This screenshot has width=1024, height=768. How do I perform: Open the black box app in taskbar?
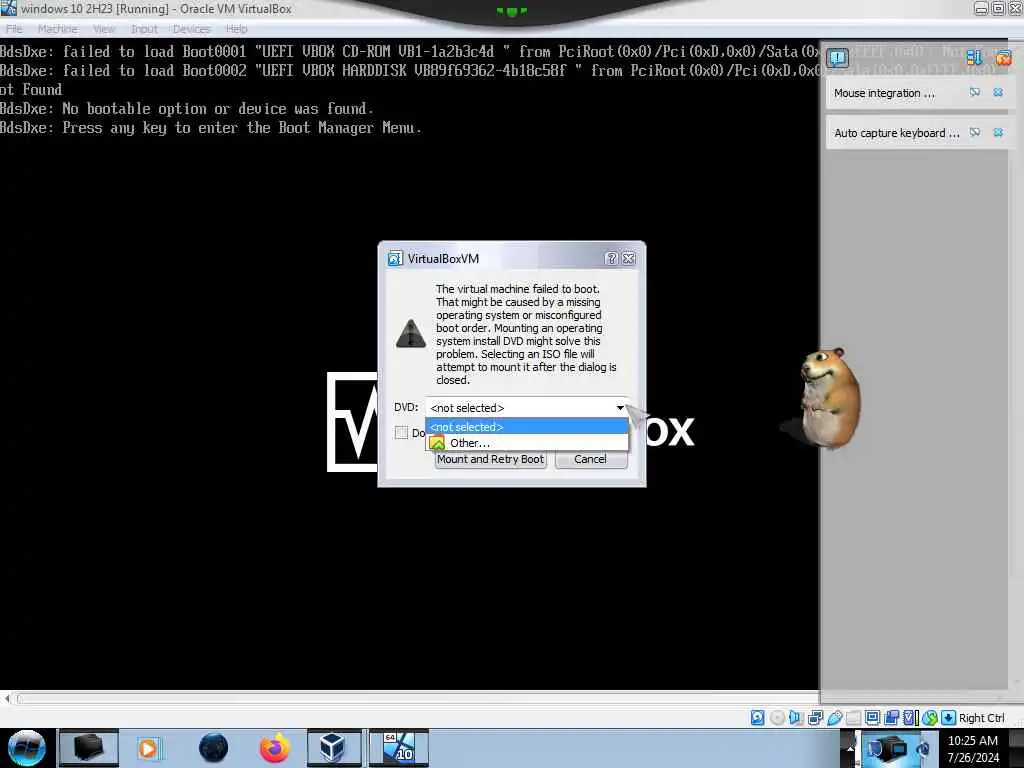89,748
